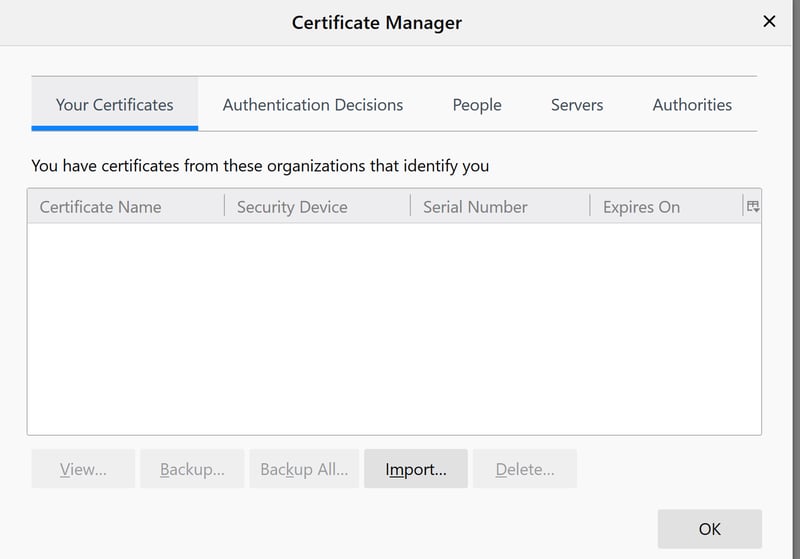Viewport: 800px width, 559px height.
Task: Select the People tab
Action: pos(477,105)
